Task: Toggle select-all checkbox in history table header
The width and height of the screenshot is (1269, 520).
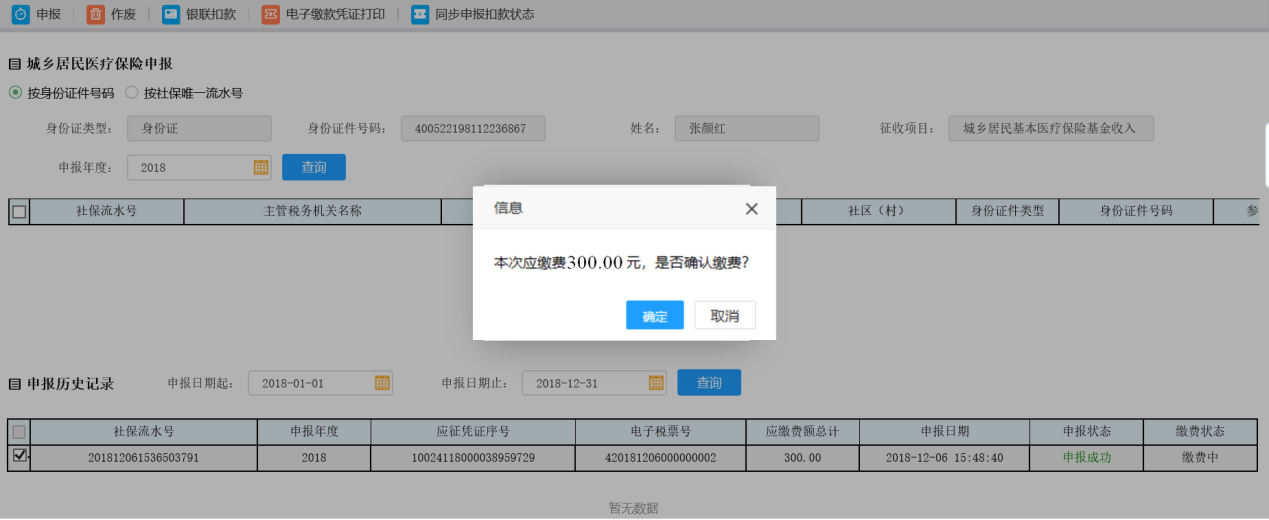Action: (x=19, y=432)
